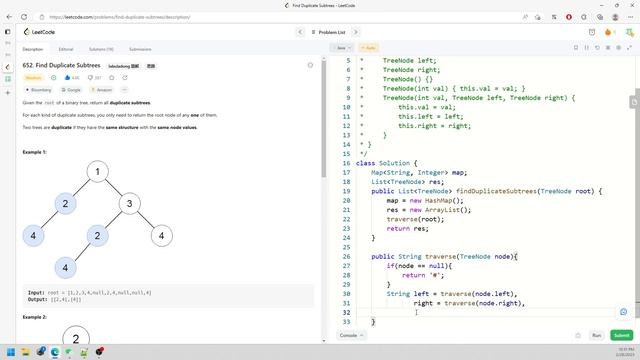Open the Windows Start menu

[11, 352]
